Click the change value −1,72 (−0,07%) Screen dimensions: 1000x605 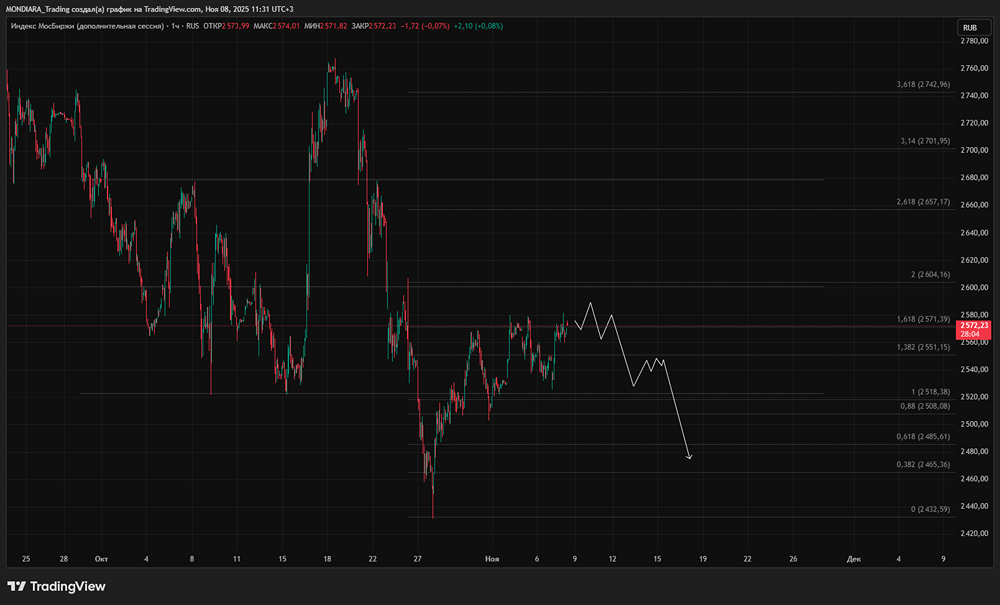pos(425,26)
